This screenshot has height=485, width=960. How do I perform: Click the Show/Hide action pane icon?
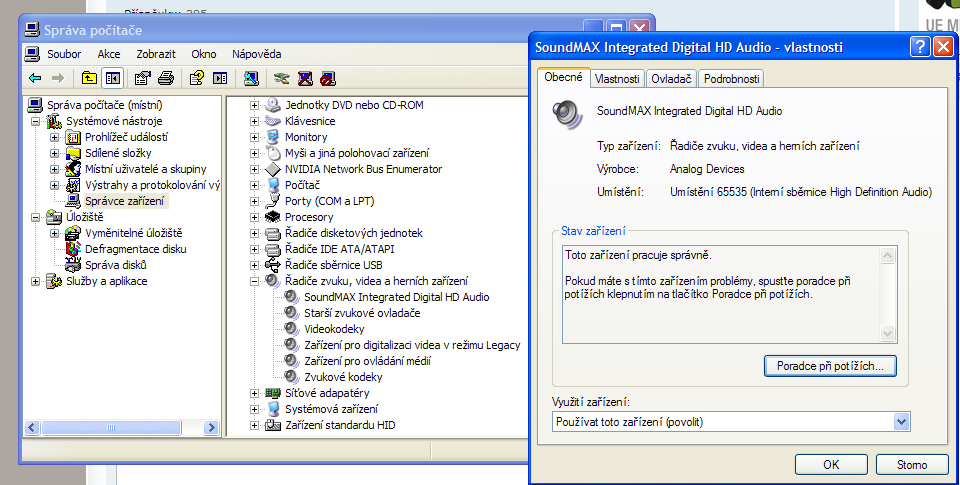220,78
